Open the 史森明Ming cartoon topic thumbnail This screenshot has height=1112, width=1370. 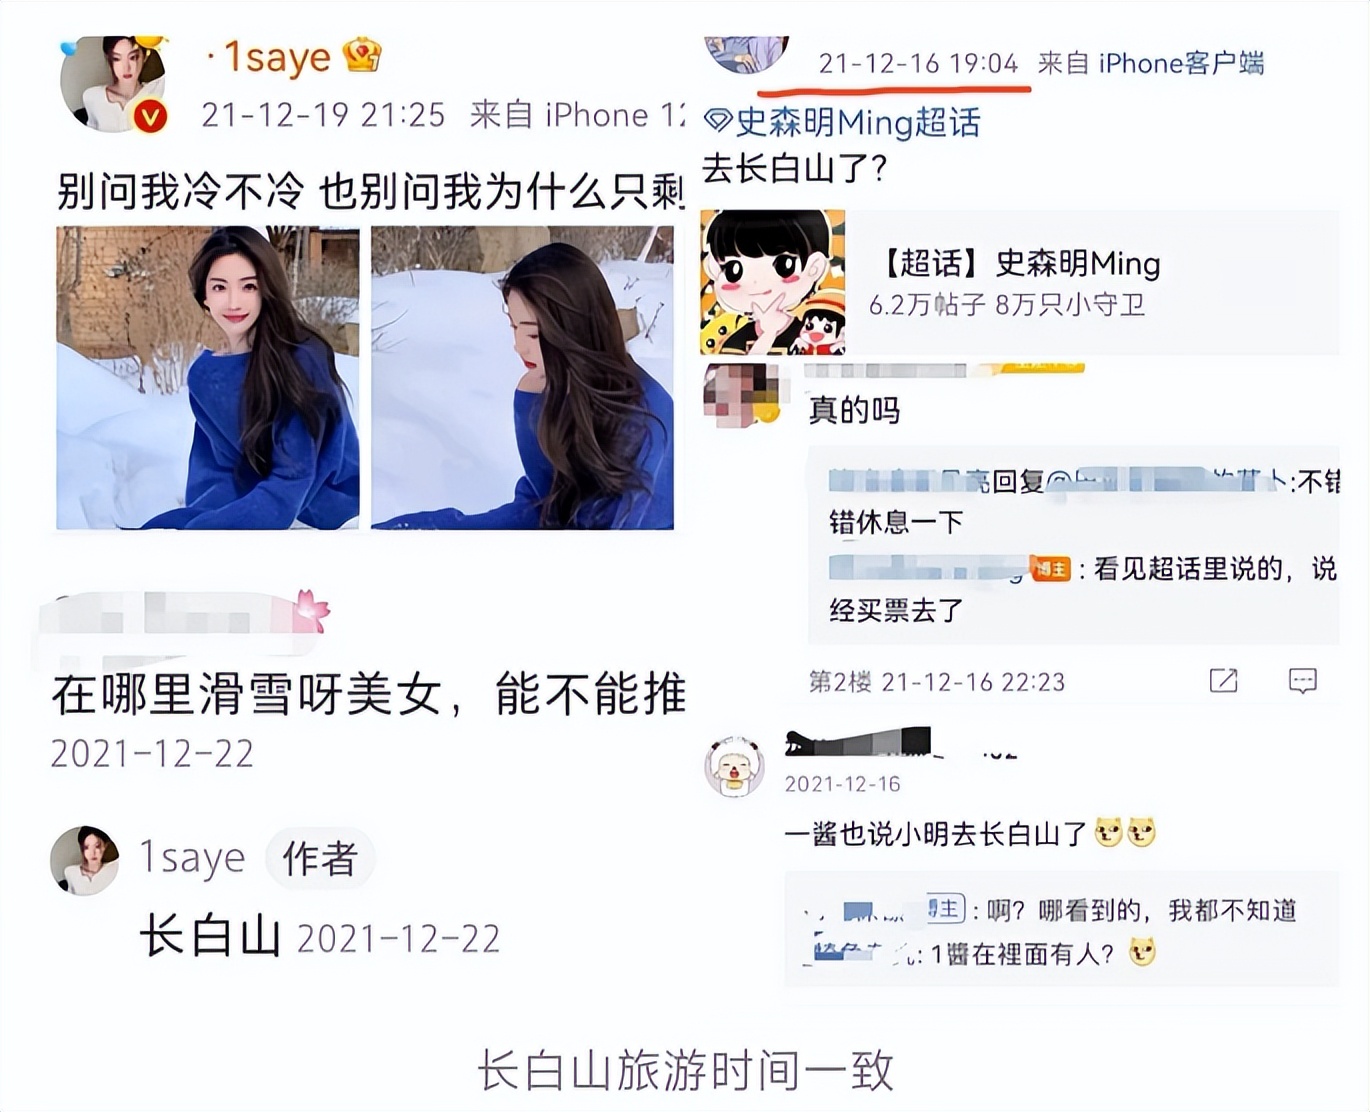coord(773,282)
